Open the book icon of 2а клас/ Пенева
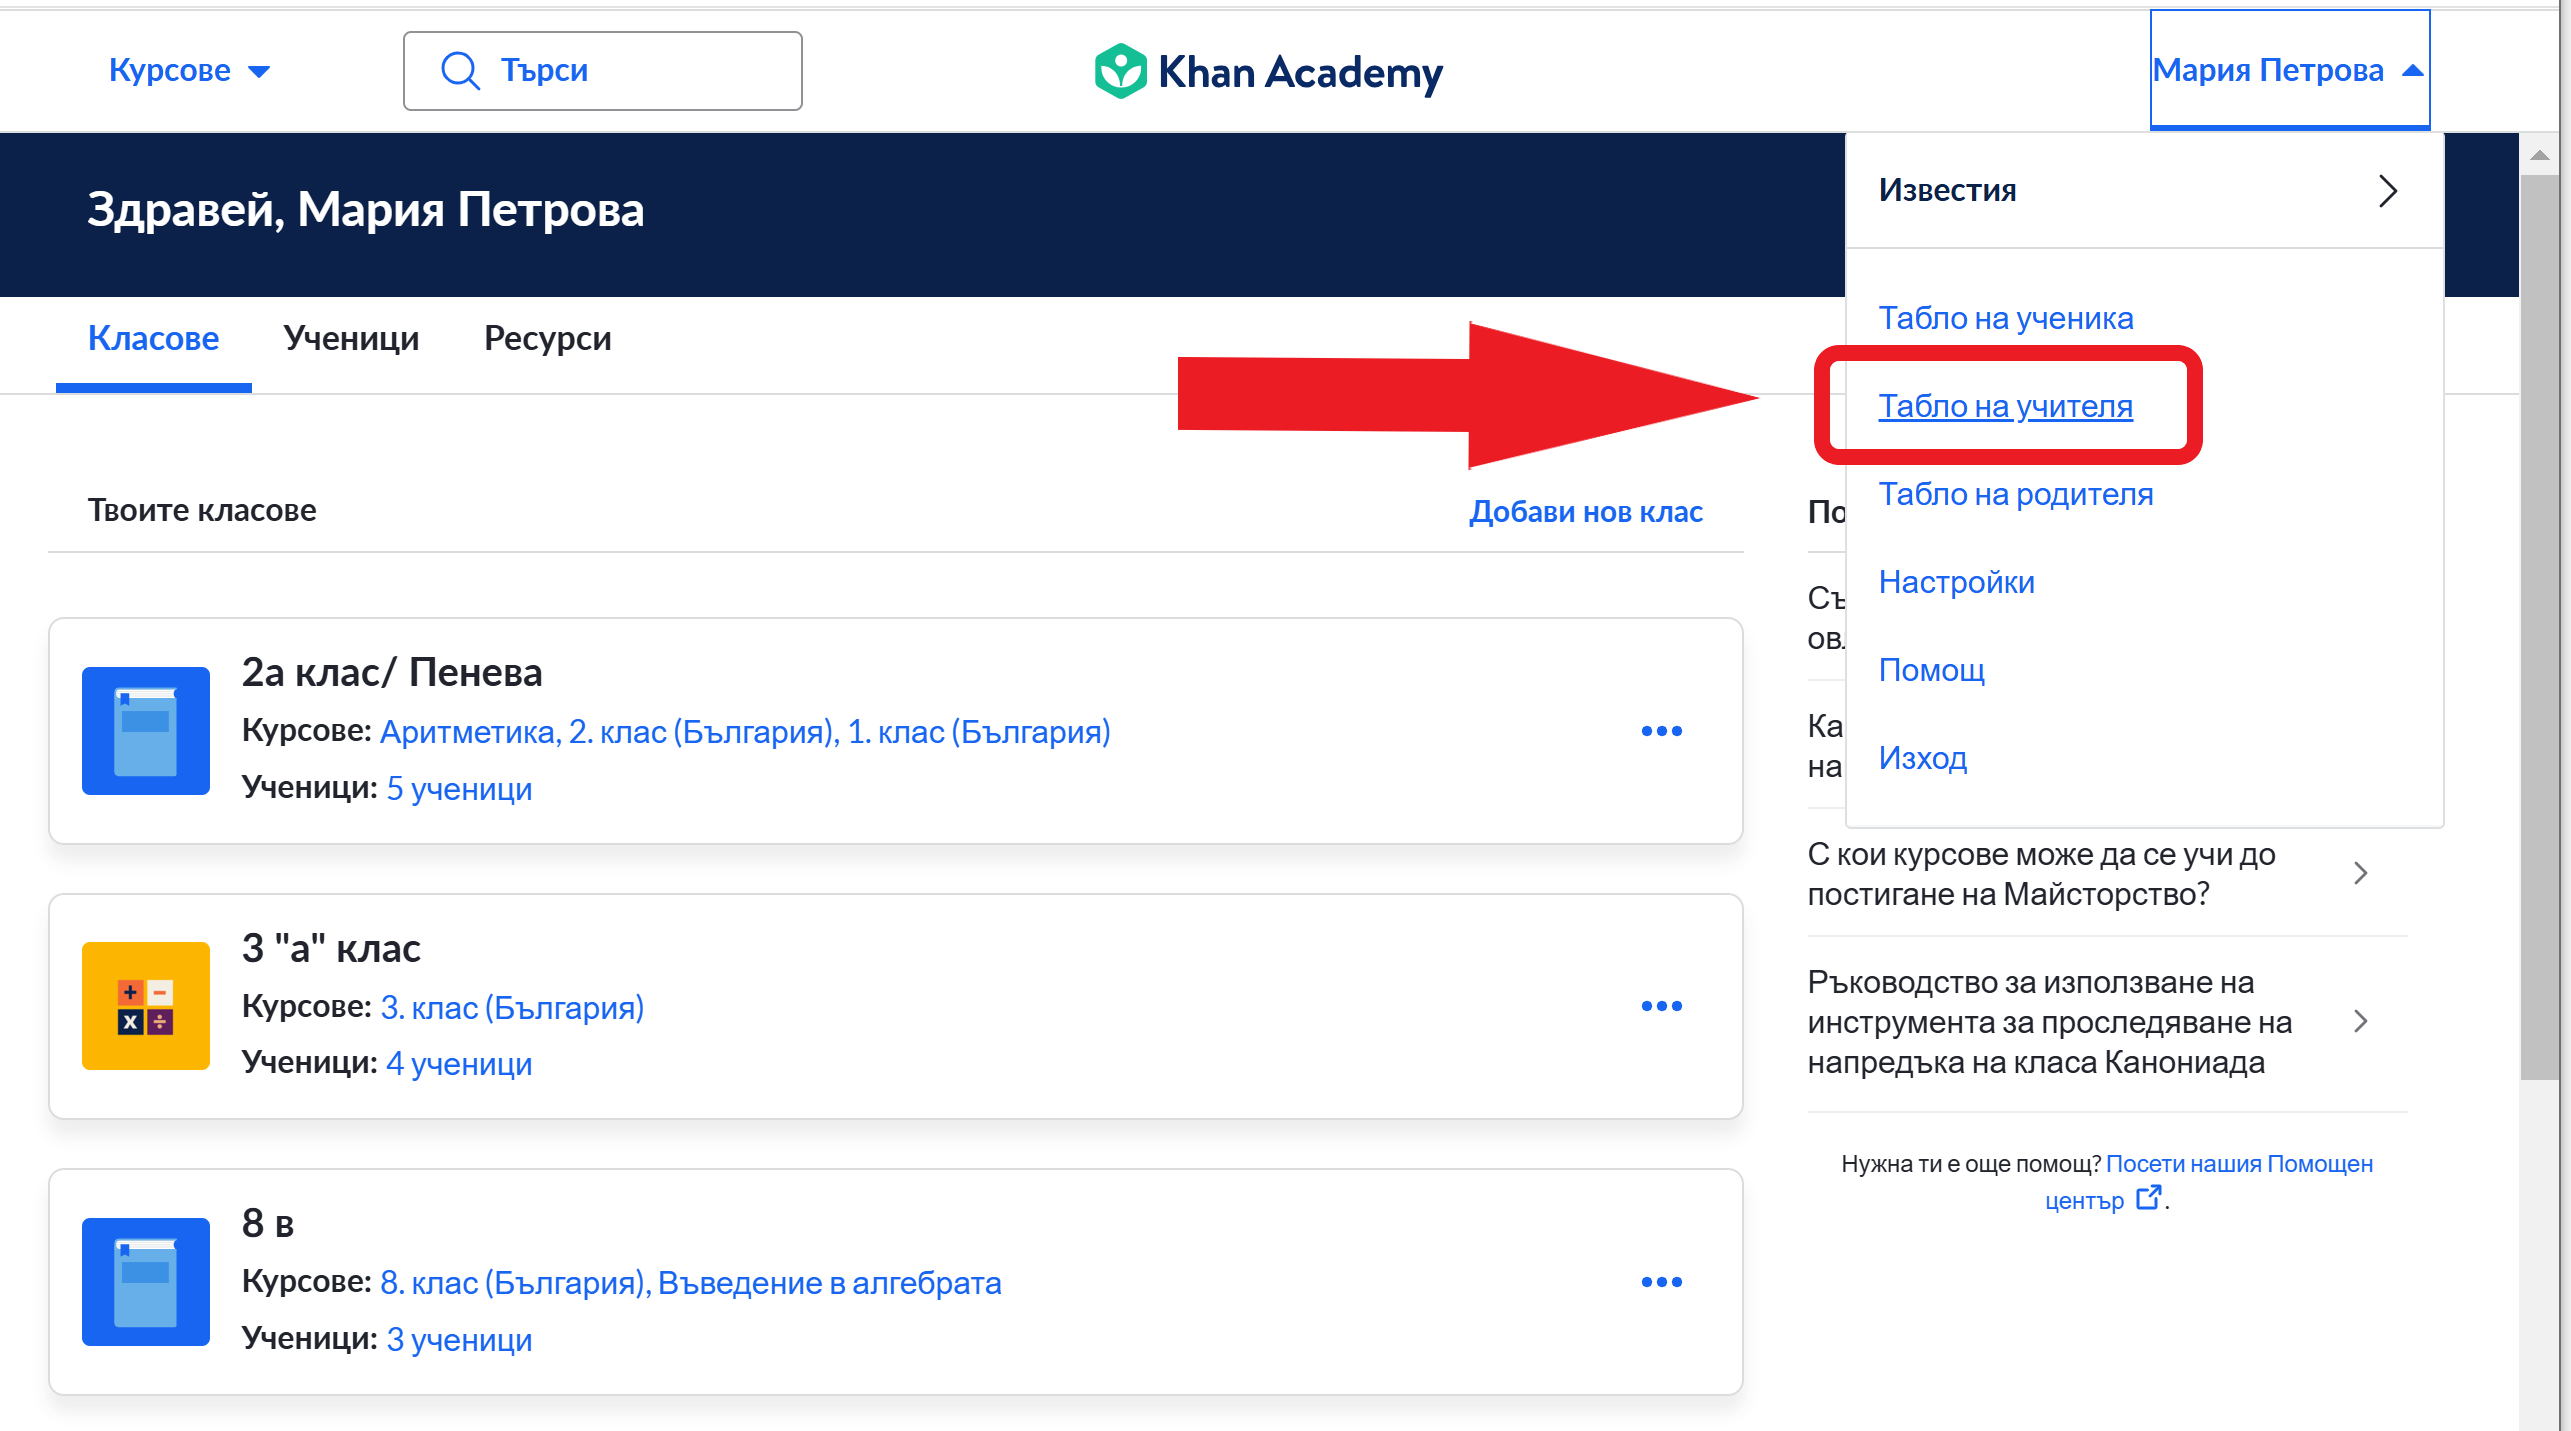 point(146,731)
